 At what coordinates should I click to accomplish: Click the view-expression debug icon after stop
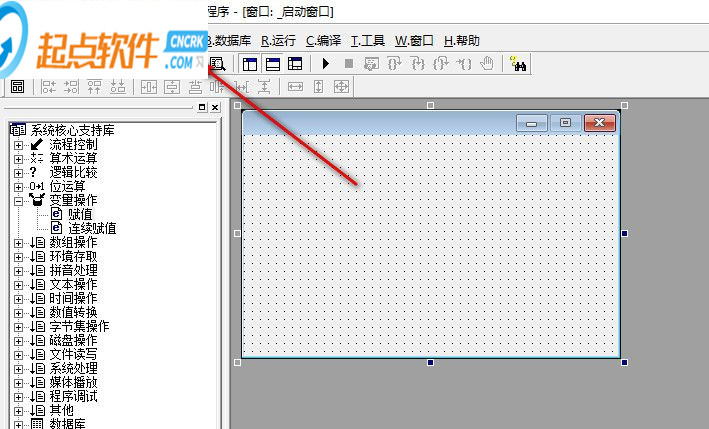tap(371, 64)
